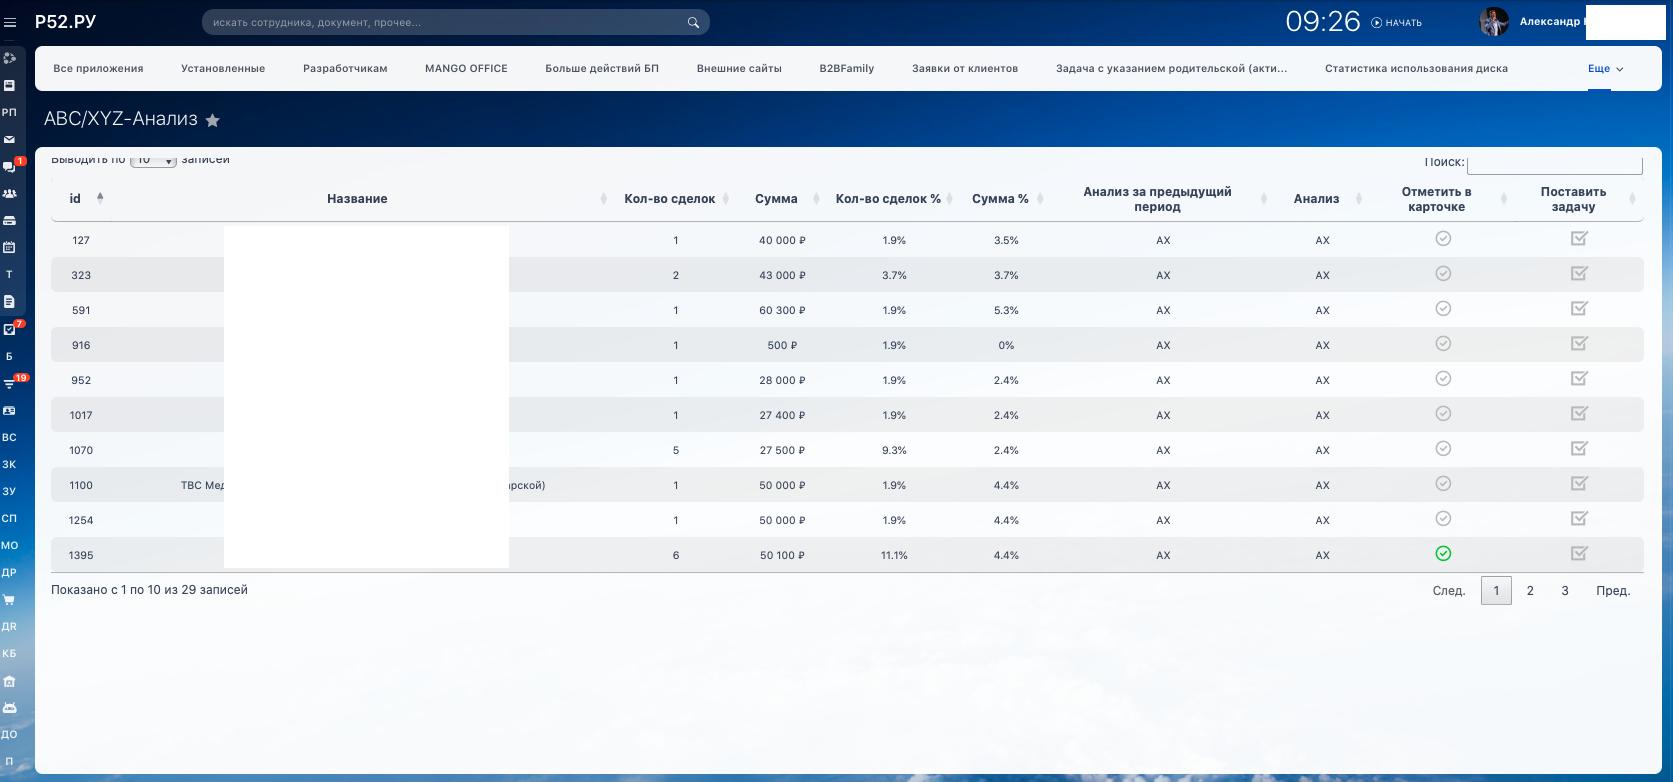Expand the Еще menu in the top navigation
The image size is (1673, 782).
(x=1605, y=69)
